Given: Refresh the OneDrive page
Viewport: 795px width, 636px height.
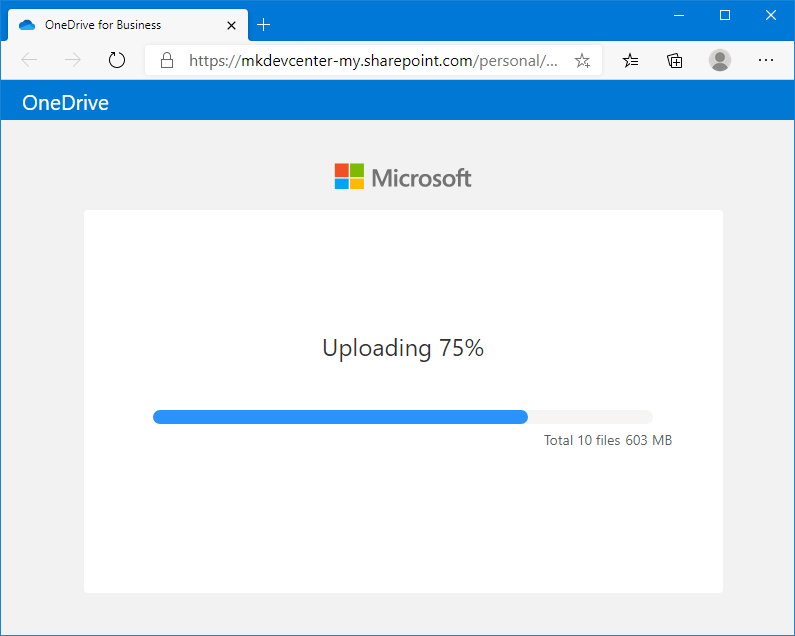Looking at the screenshot, I should pyautogui.click(x=117, y=60).
